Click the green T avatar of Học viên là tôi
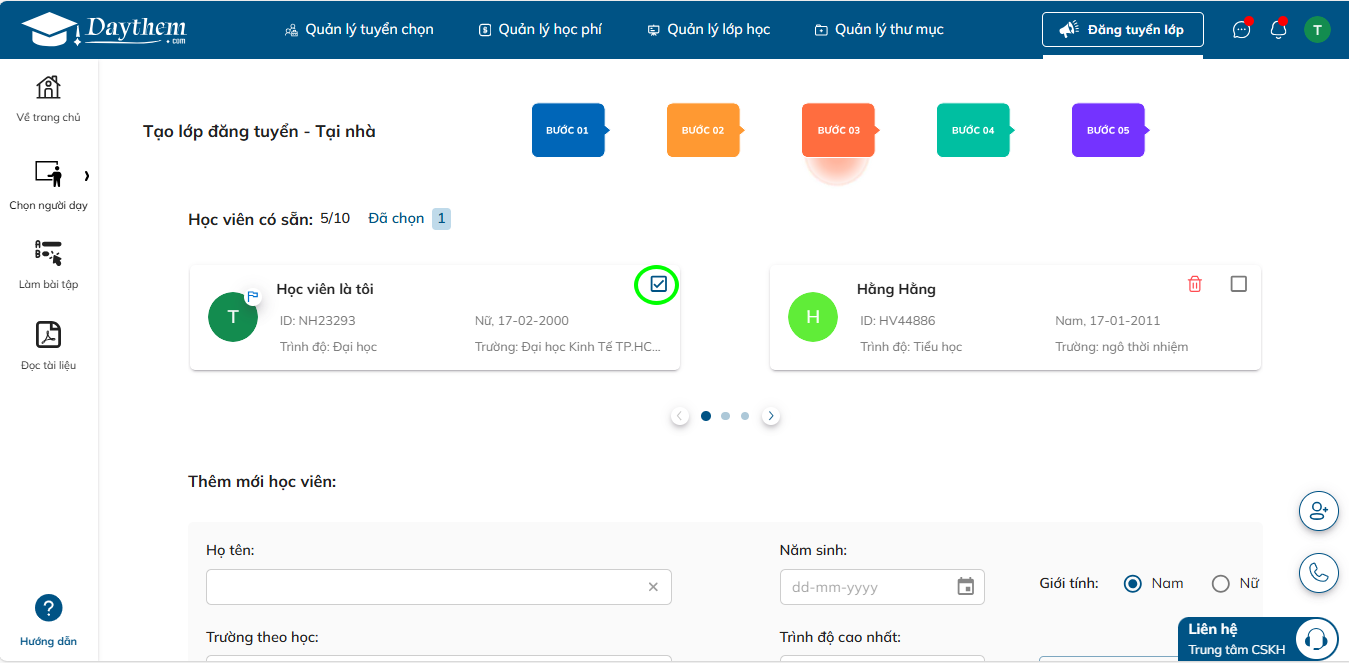1349x663 pixels. click(233, 317)
